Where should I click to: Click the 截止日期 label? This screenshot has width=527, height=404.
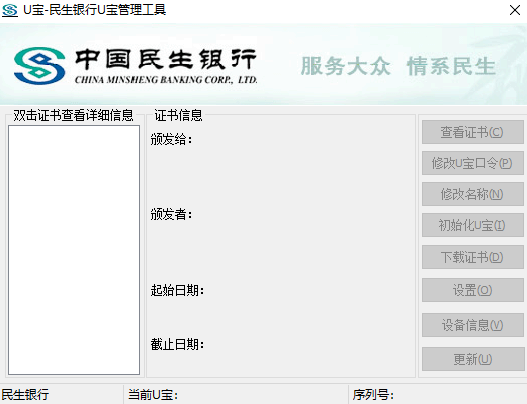177,344
